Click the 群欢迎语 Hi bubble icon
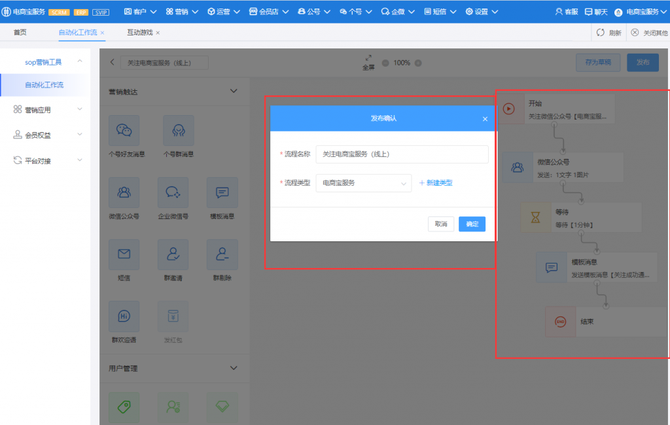This screenshot has width=670, height=425. pyautogui.click(x=124, y=316)
